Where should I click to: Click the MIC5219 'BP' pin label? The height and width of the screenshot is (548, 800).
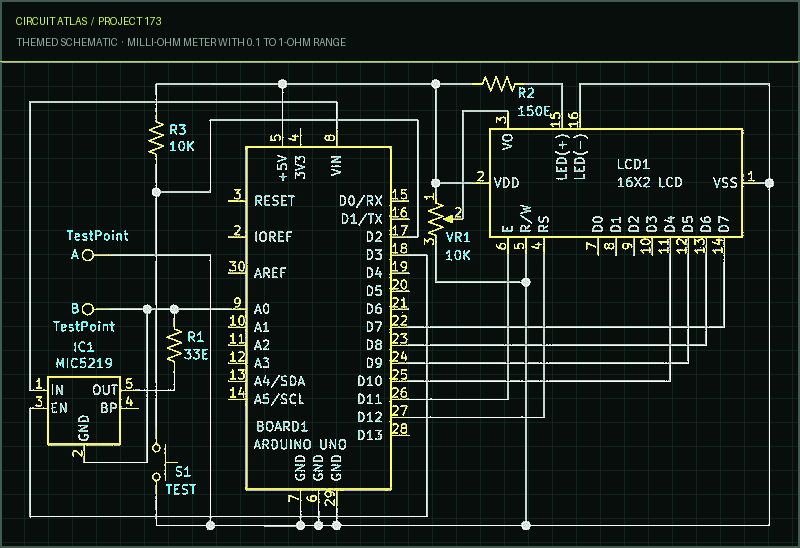tap(109, 408)
